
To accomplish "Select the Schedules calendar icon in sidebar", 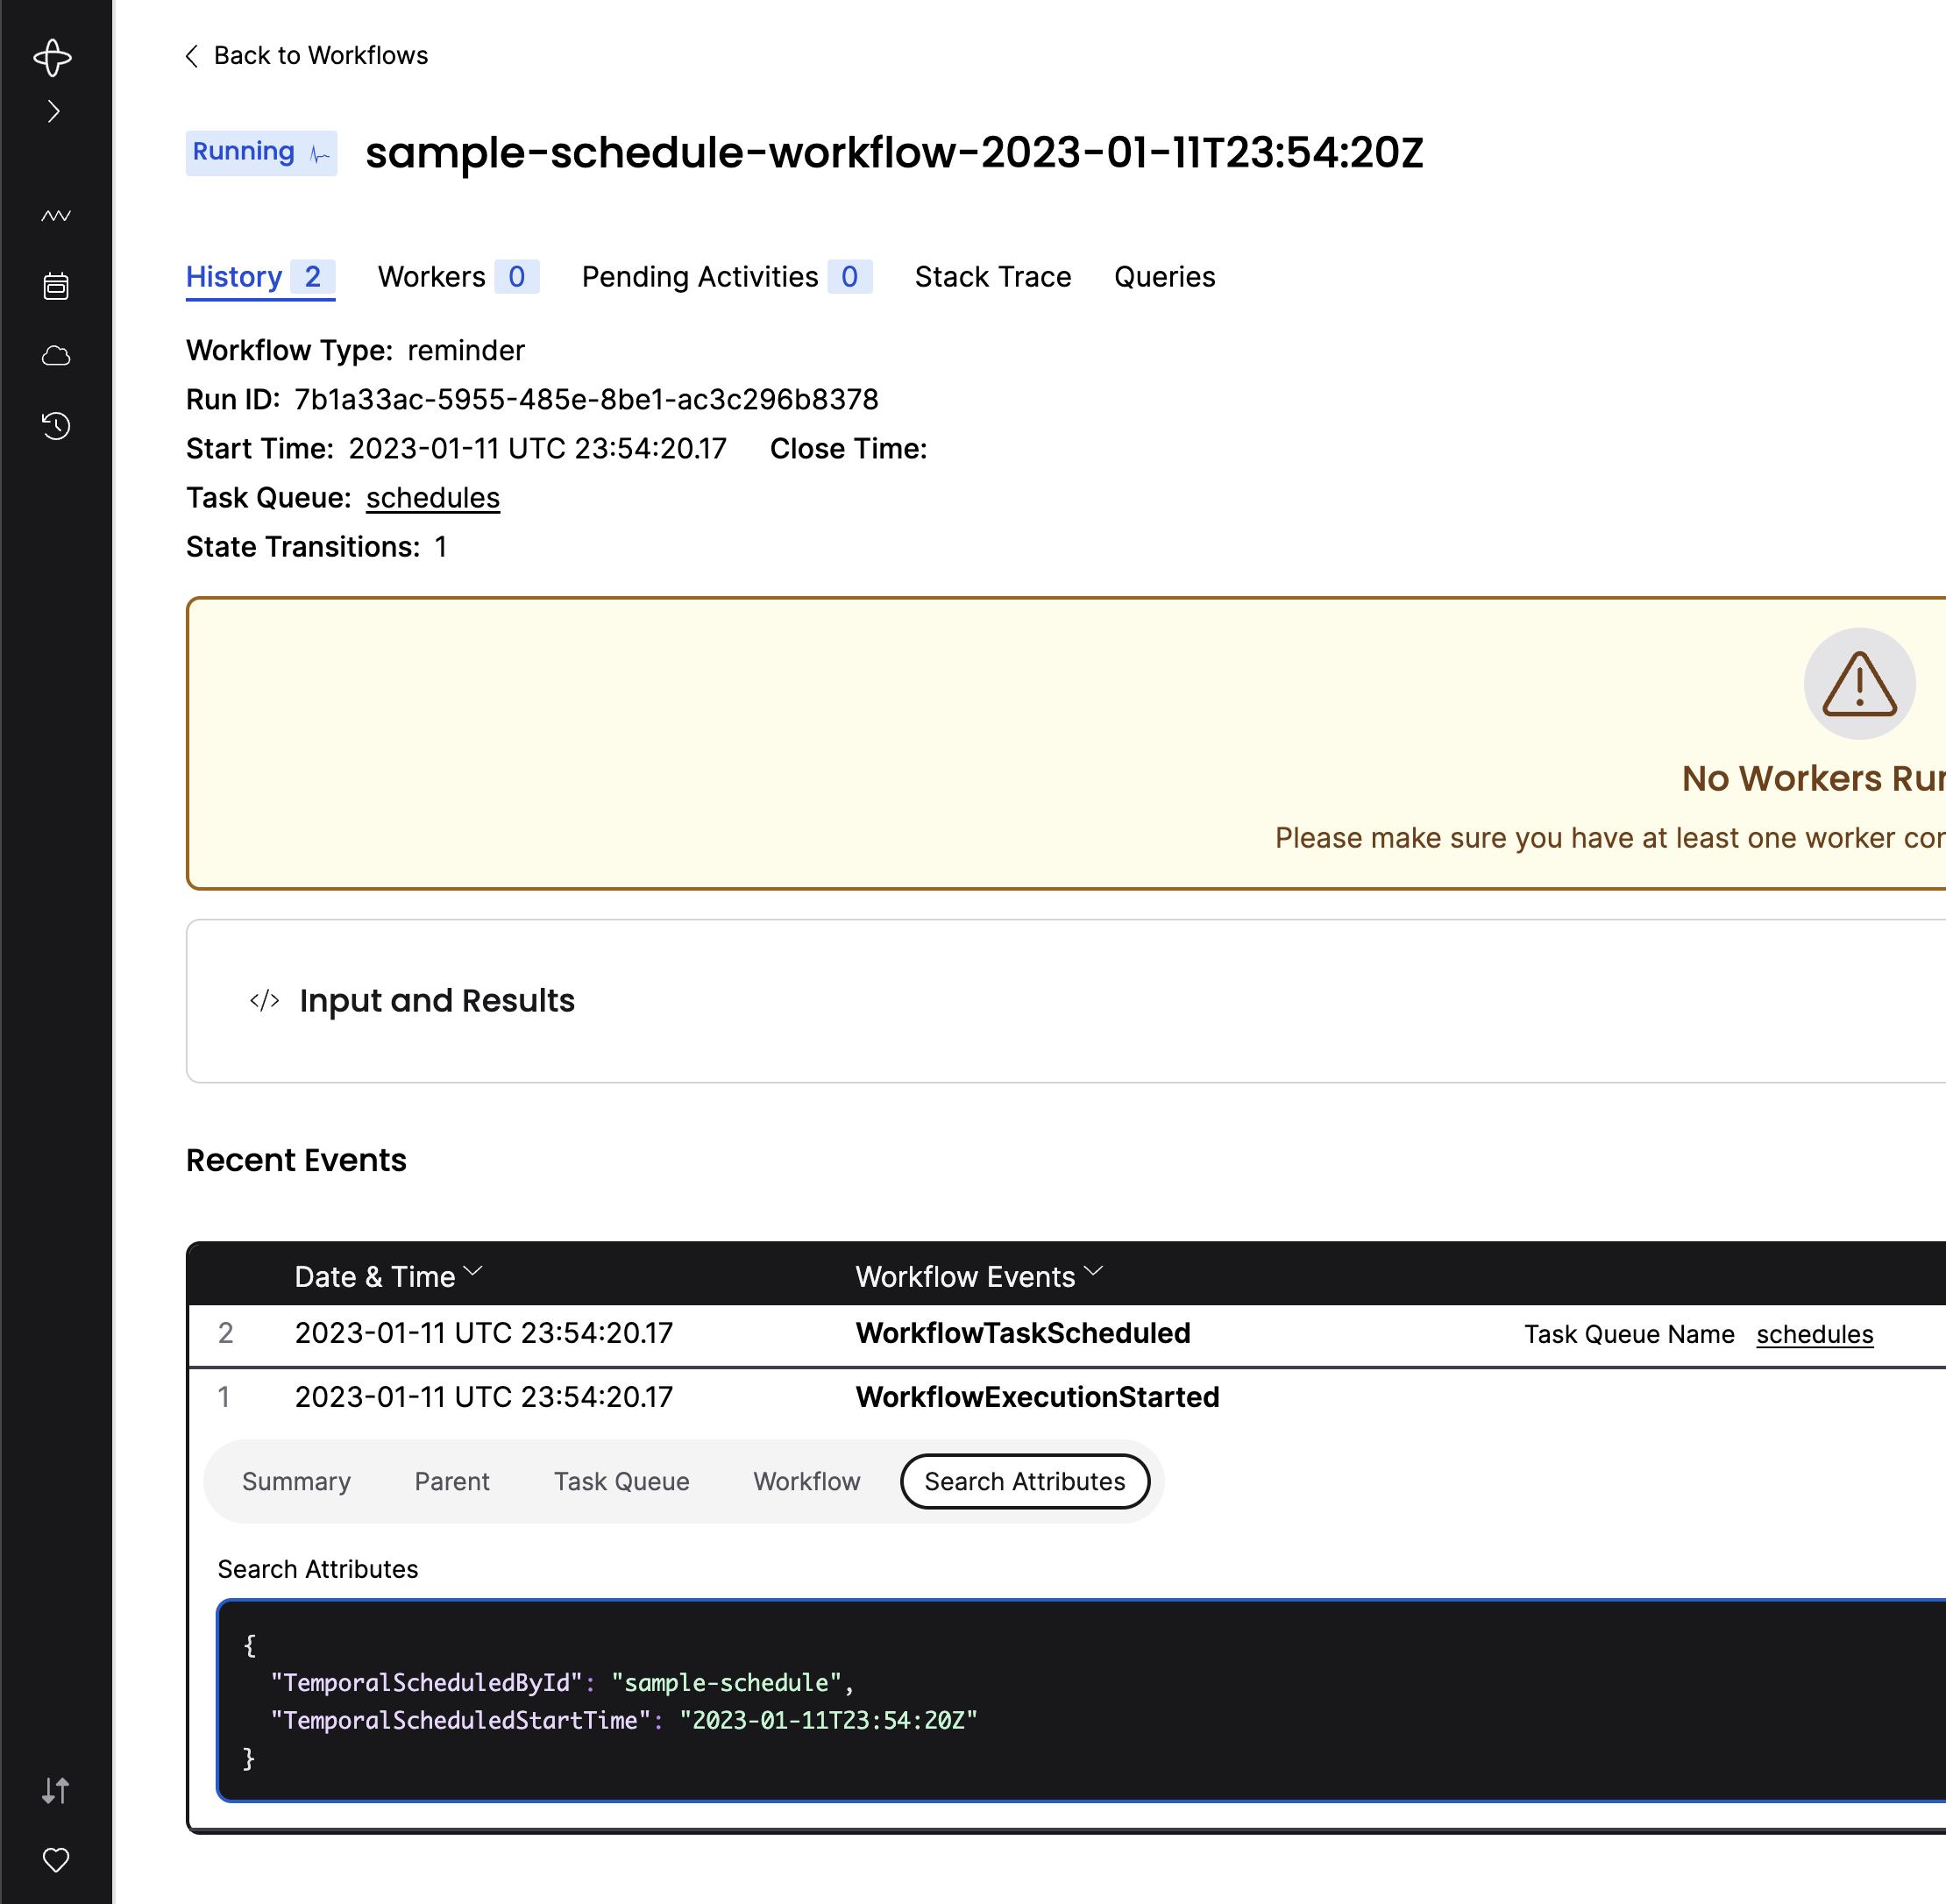I will tap(57, 286).
